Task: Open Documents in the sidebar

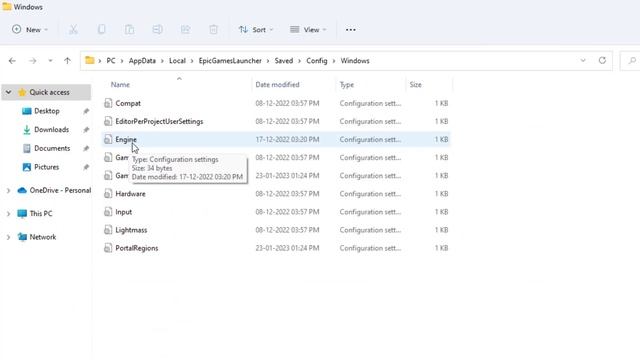Action: click(x=52, y=148)
